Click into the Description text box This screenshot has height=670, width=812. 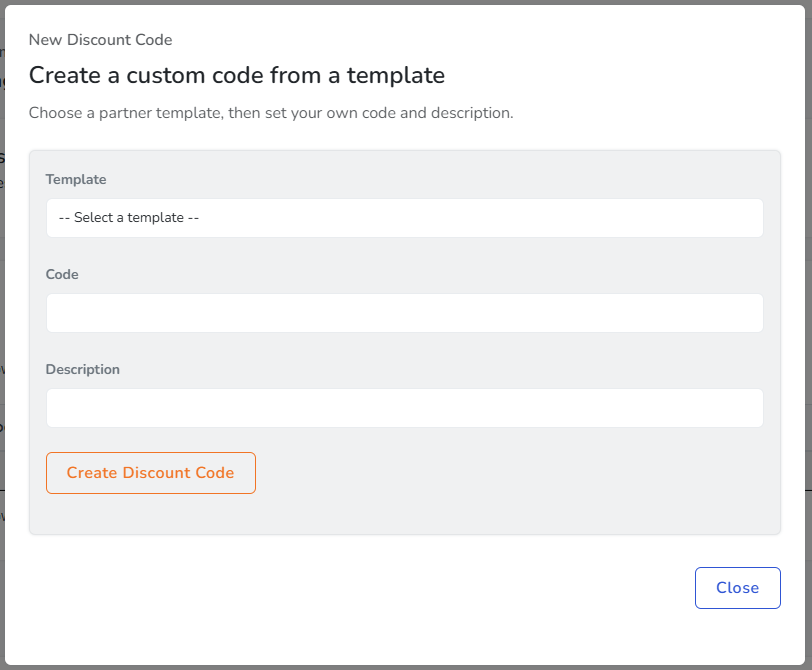coord(404,408)
